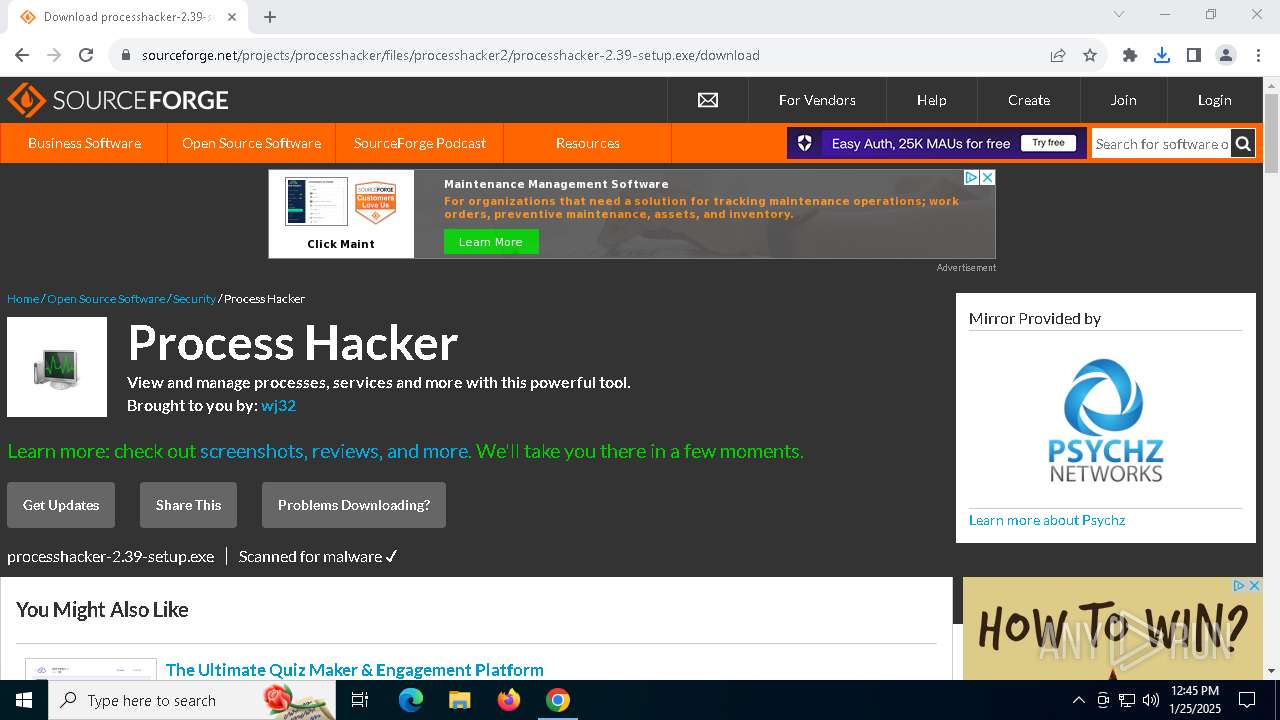Focus the Search for software field
The height and width of the screenshot is (720, 1280).
point(1161,144)
